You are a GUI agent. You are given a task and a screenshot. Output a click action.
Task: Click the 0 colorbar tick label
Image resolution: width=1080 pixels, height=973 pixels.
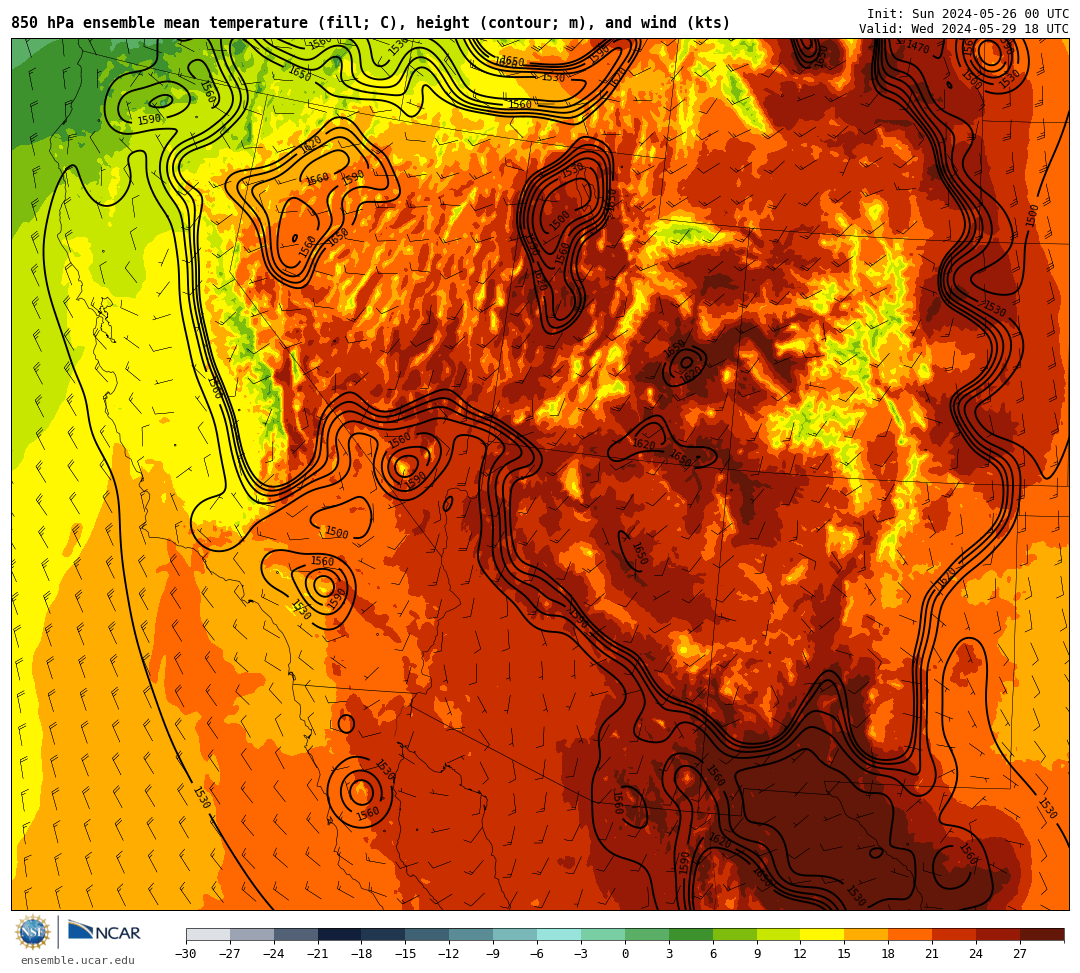point(625,954)
